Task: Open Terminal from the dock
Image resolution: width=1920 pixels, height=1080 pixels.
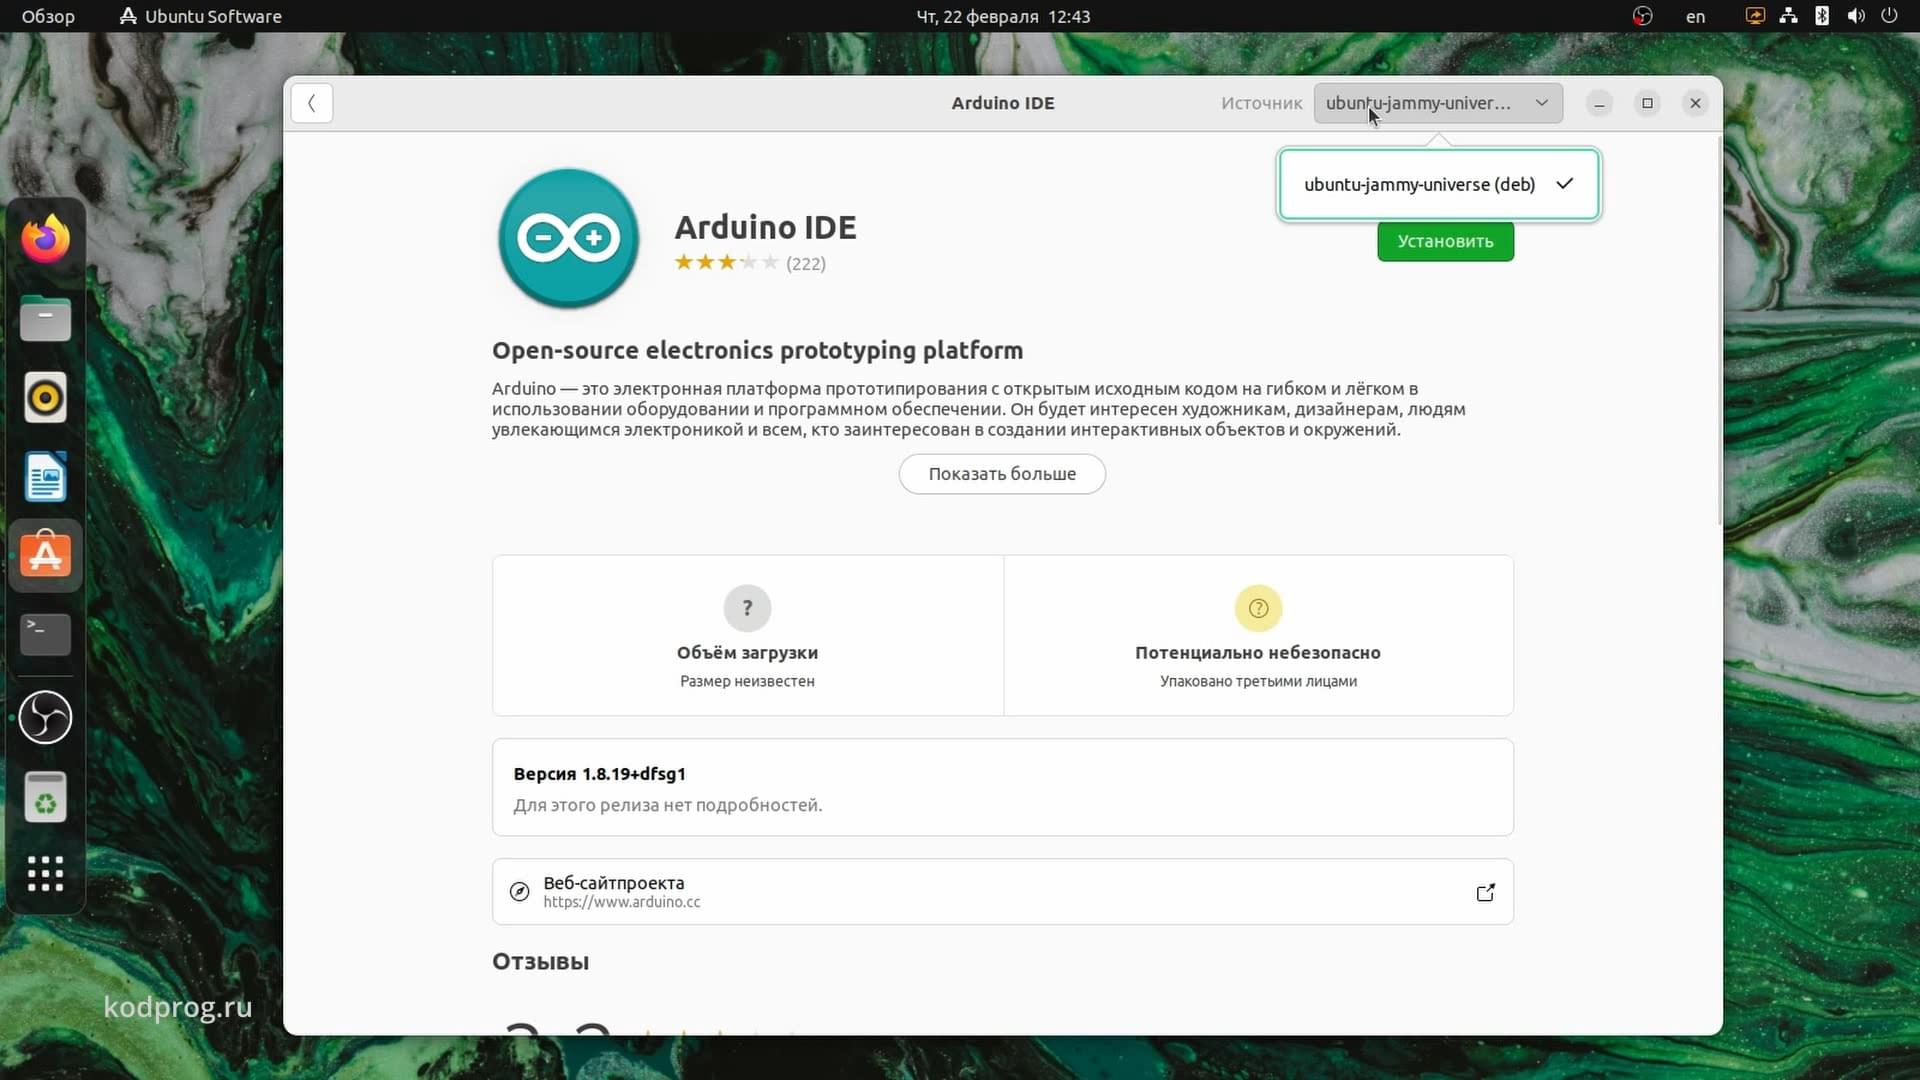Action: point(46,635)
